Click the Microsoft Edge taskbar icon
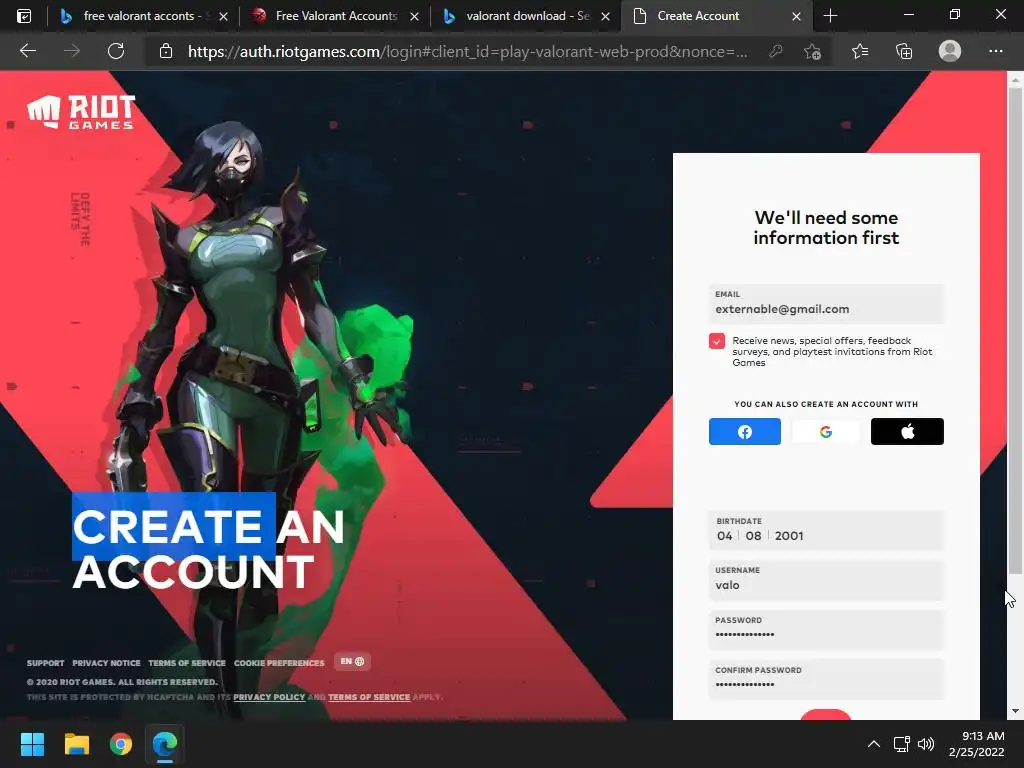The width and height of the screenshot is (1024, 768). click(165, 744)
